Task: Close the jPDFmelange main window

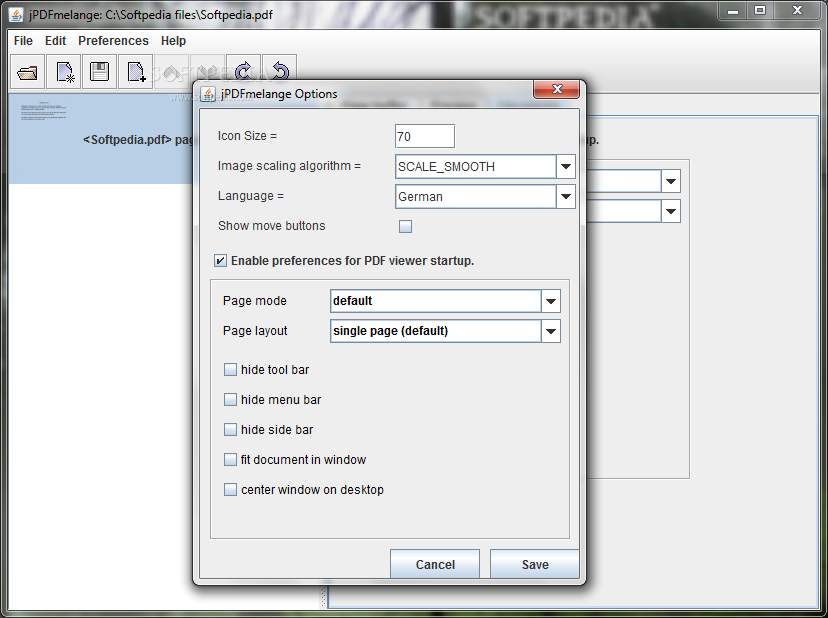Action: tap(797, 11)
